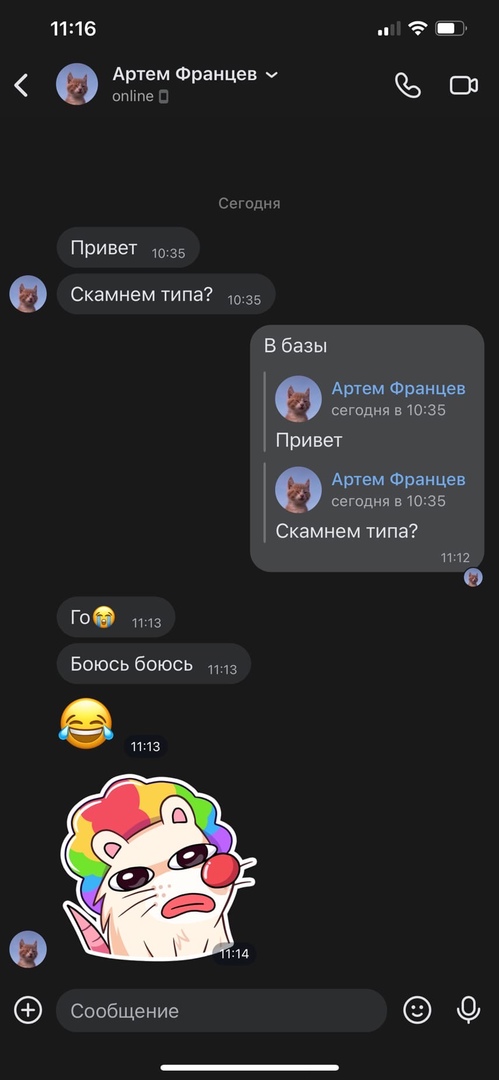Tap the Го message with crying emoji
499x1080 pixels.
coord(116,617)
